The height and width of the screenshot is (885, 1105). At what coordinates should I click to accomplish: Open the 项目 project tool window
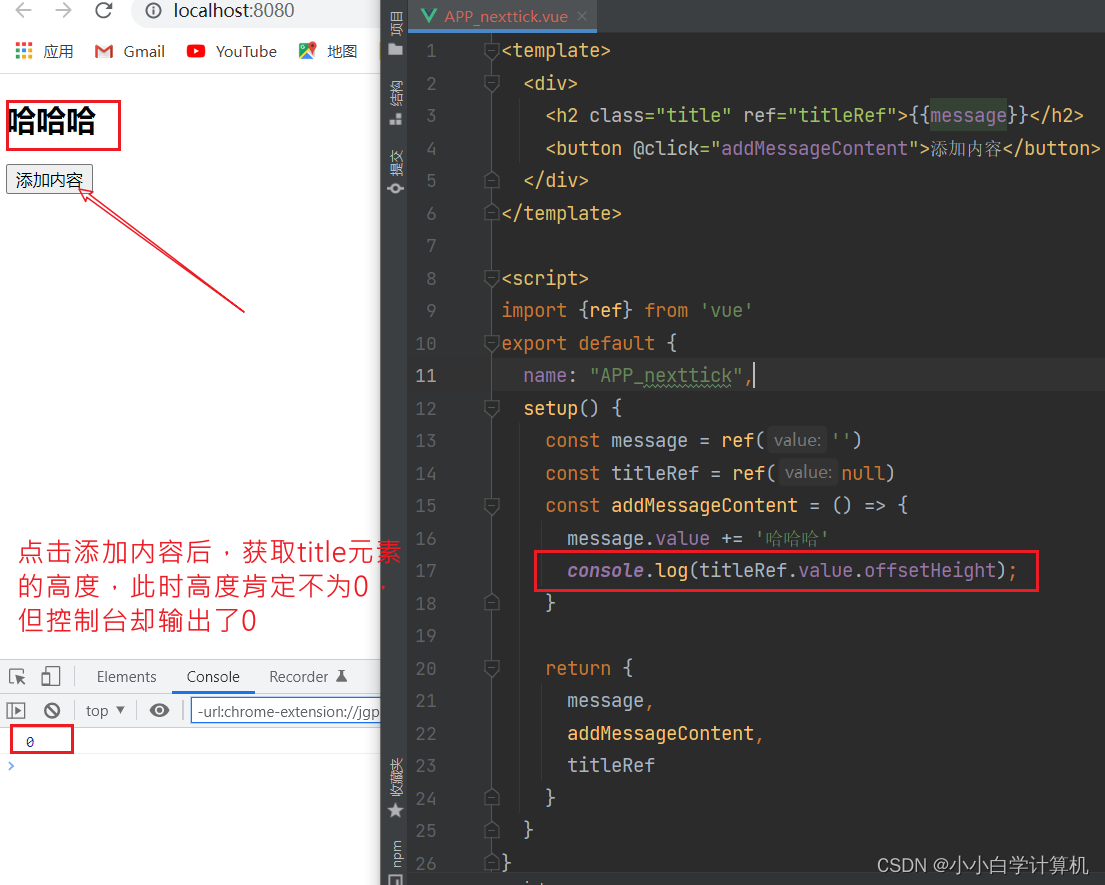pos(395,33)
